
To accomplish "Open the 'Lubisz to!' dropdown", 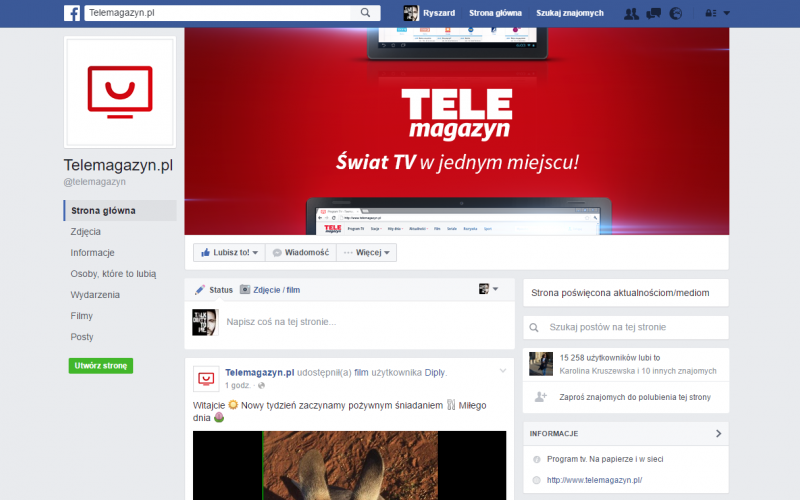I will pyautogui.click(x=230, y=253).
